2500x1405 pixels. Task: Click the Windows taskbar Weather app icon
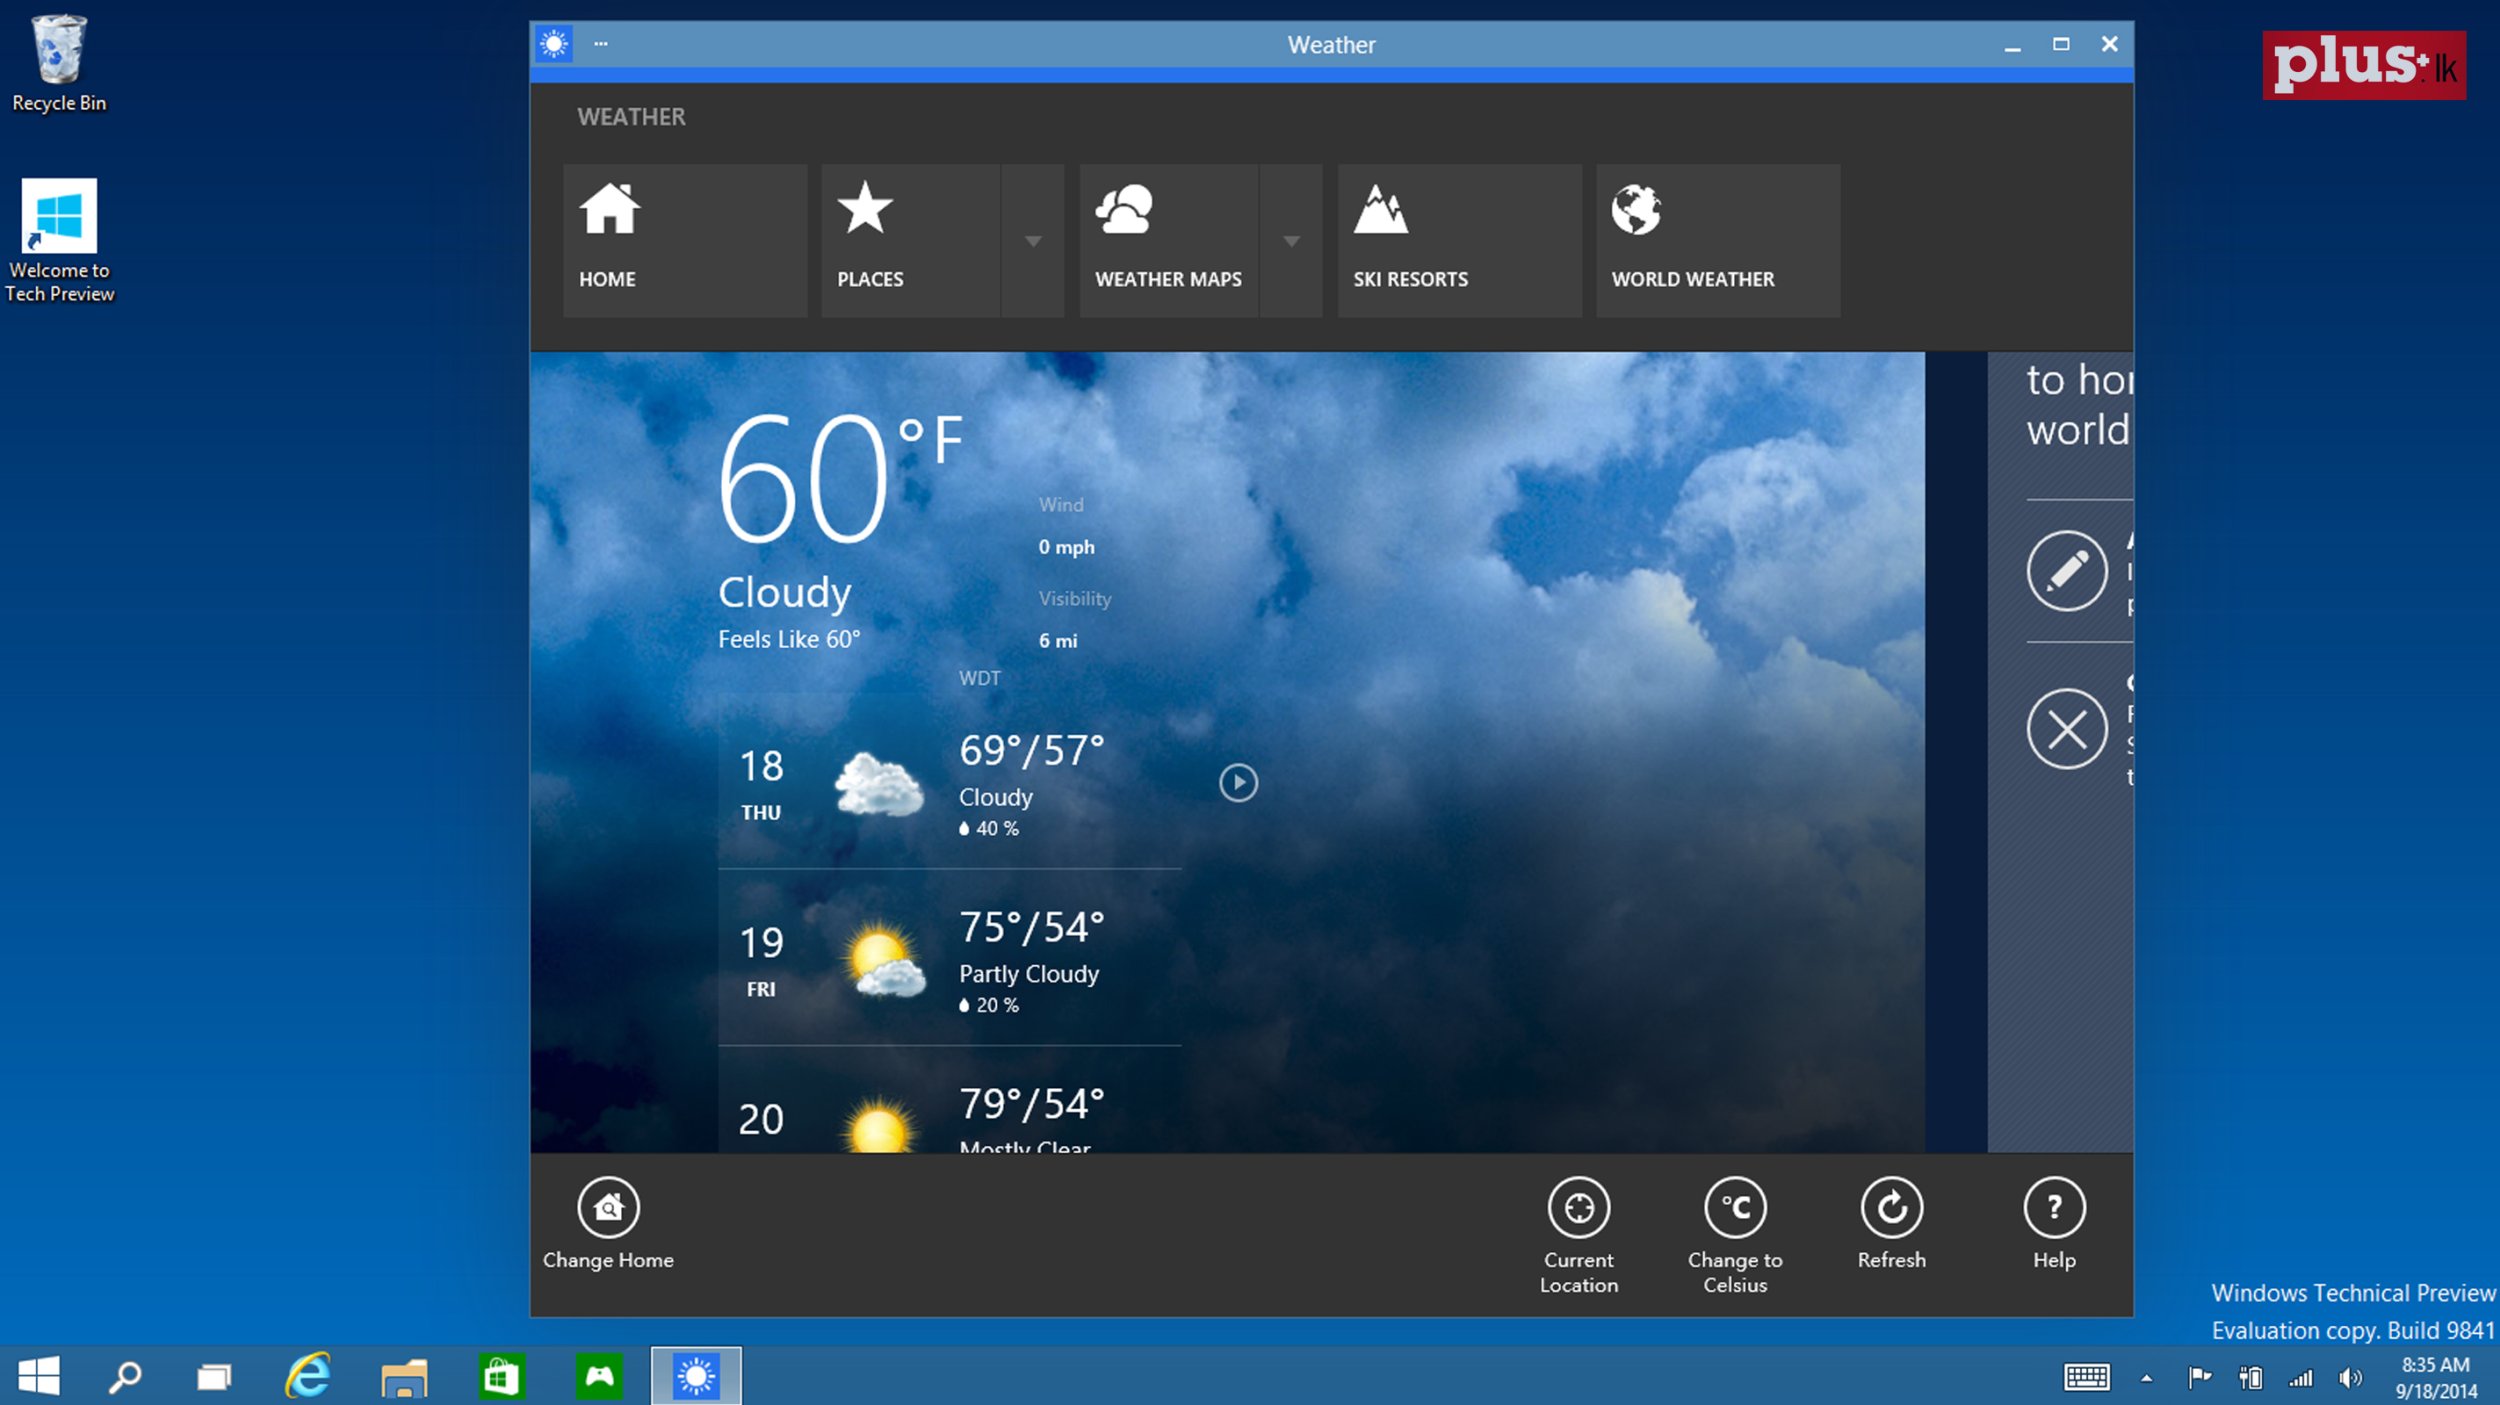695,1372
